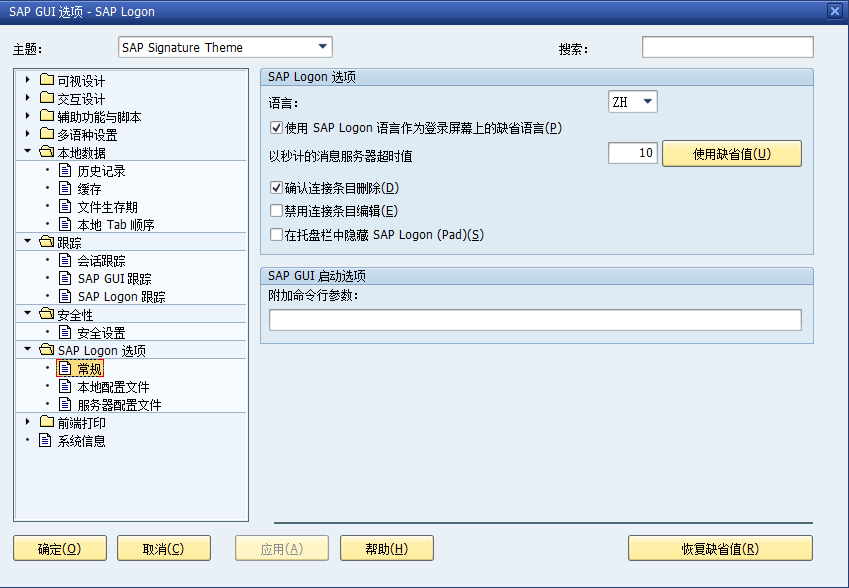849x588 pixels.
Task: Click the SAP Logon 跟踪 document icon
Action: click(x=65, y=296)
